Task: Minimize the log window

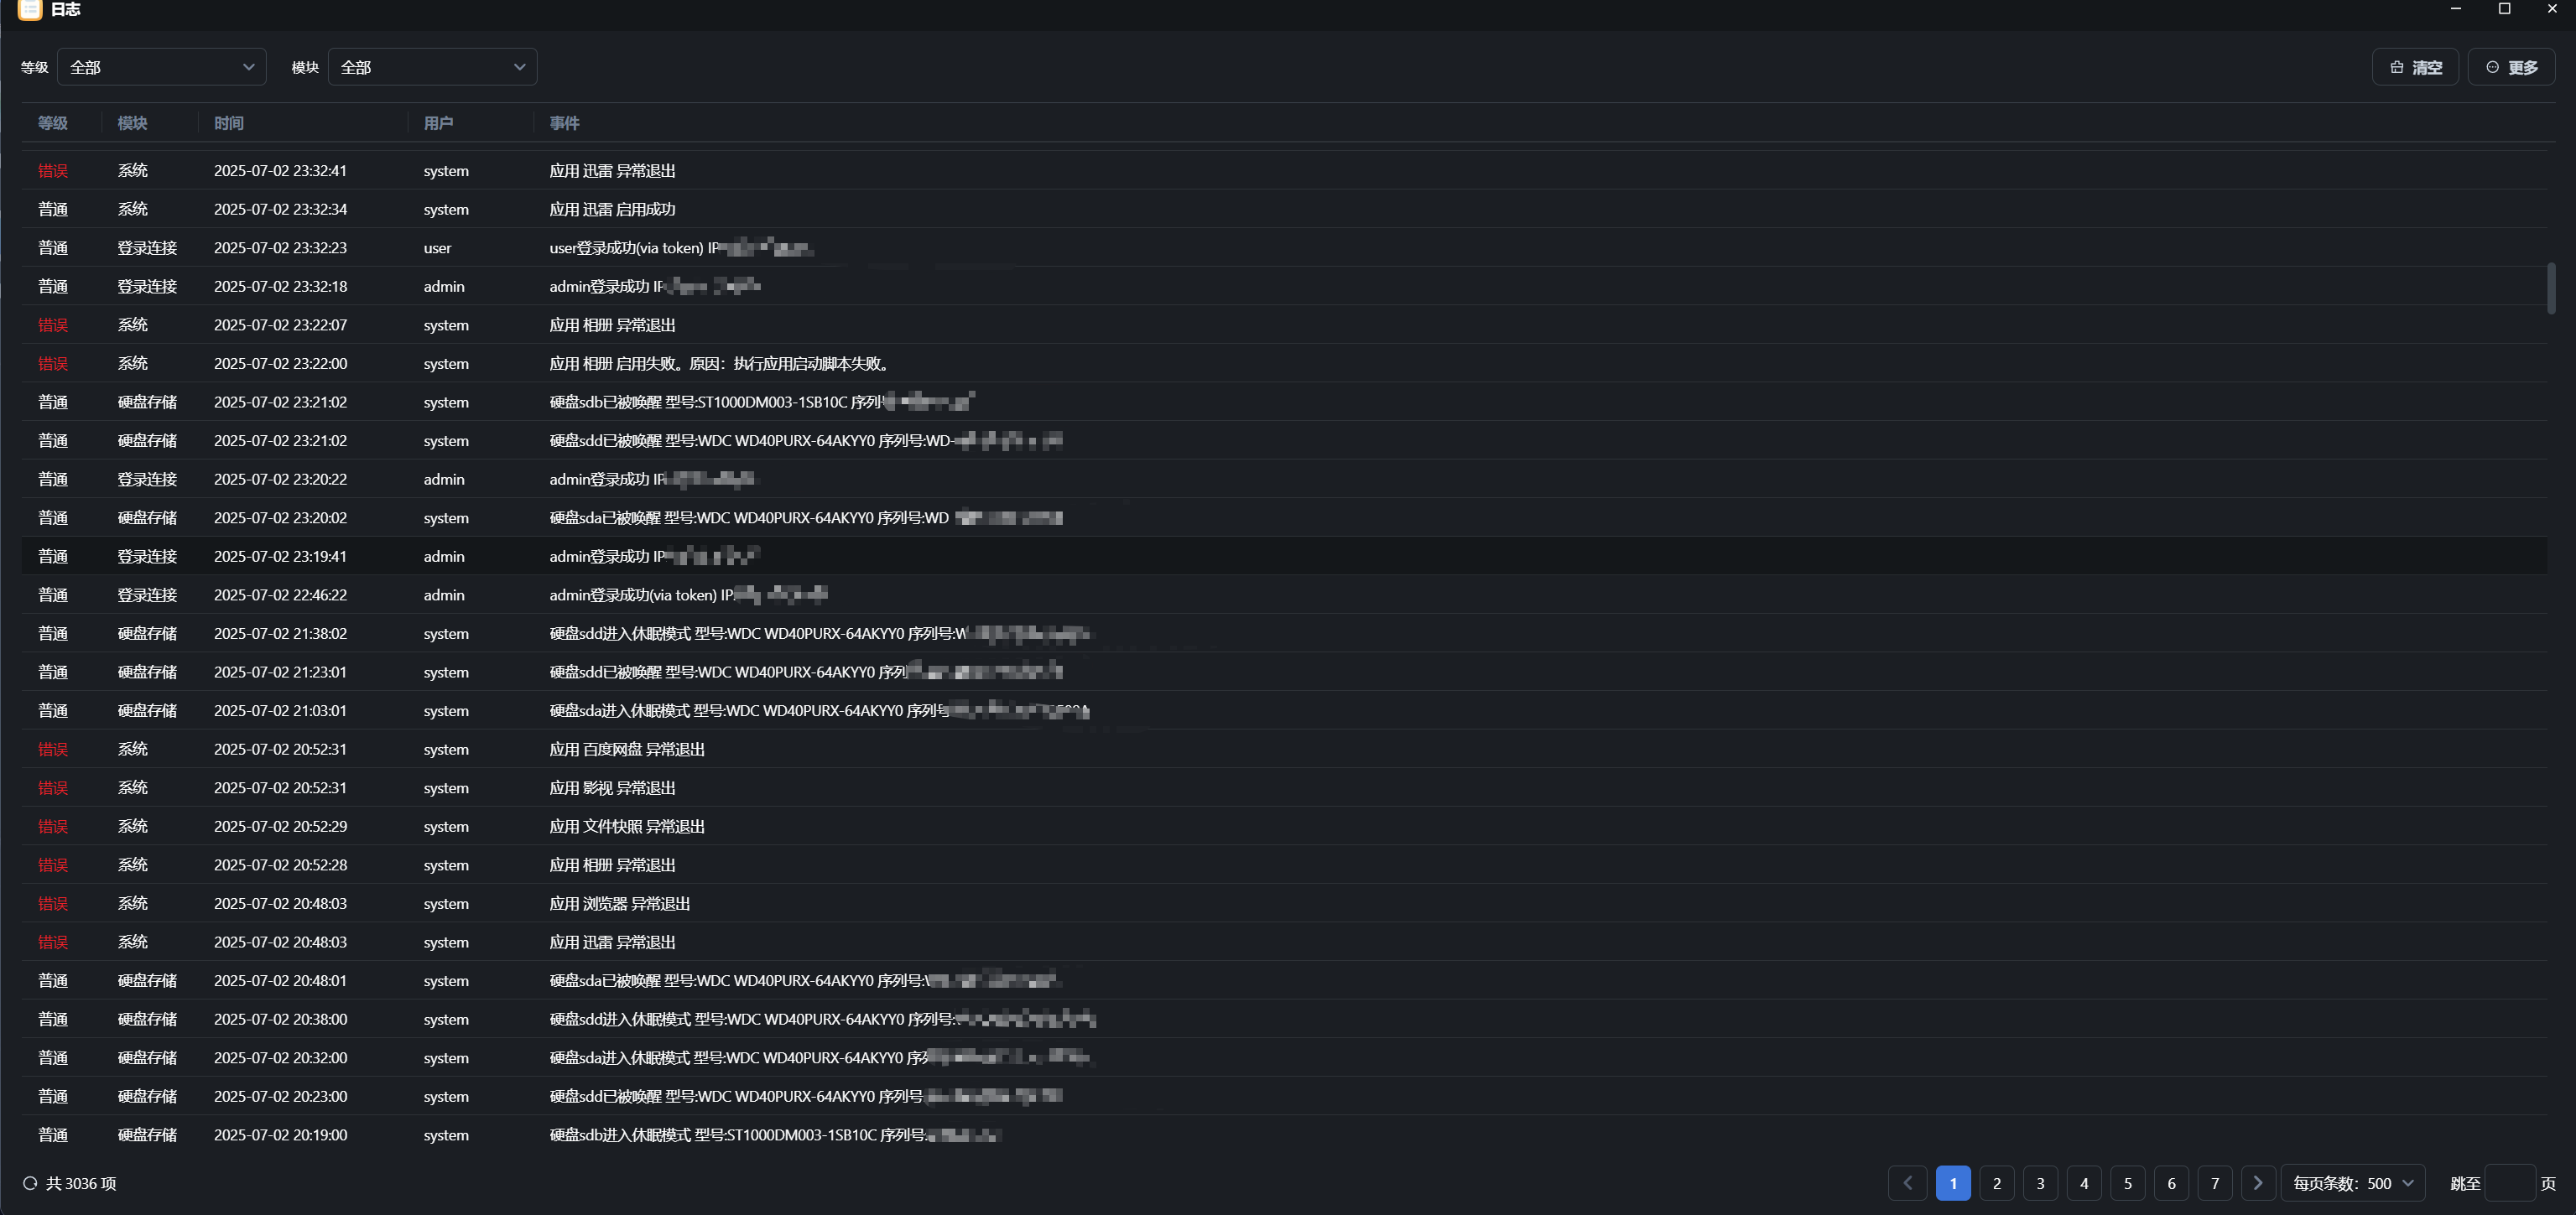Action: (x=2456, y=9)
